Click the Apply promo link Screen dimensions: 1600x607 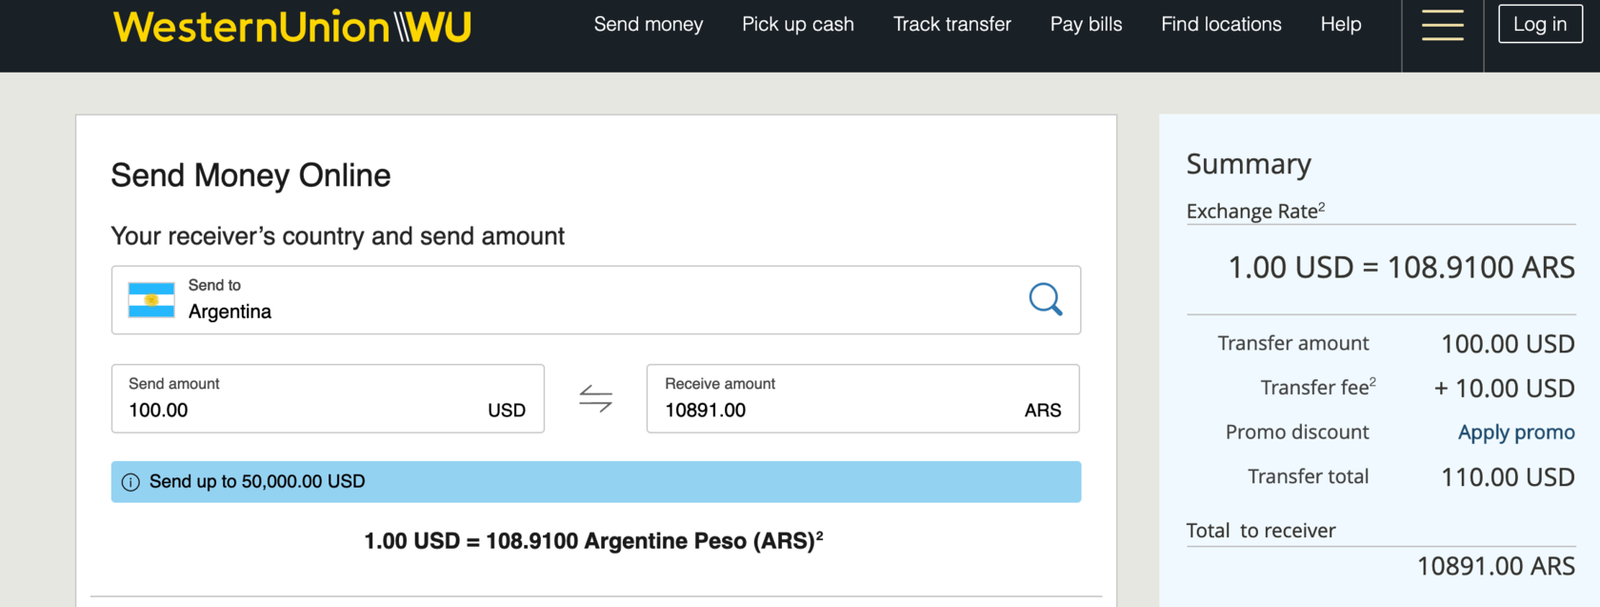[x=1516, y=432]
